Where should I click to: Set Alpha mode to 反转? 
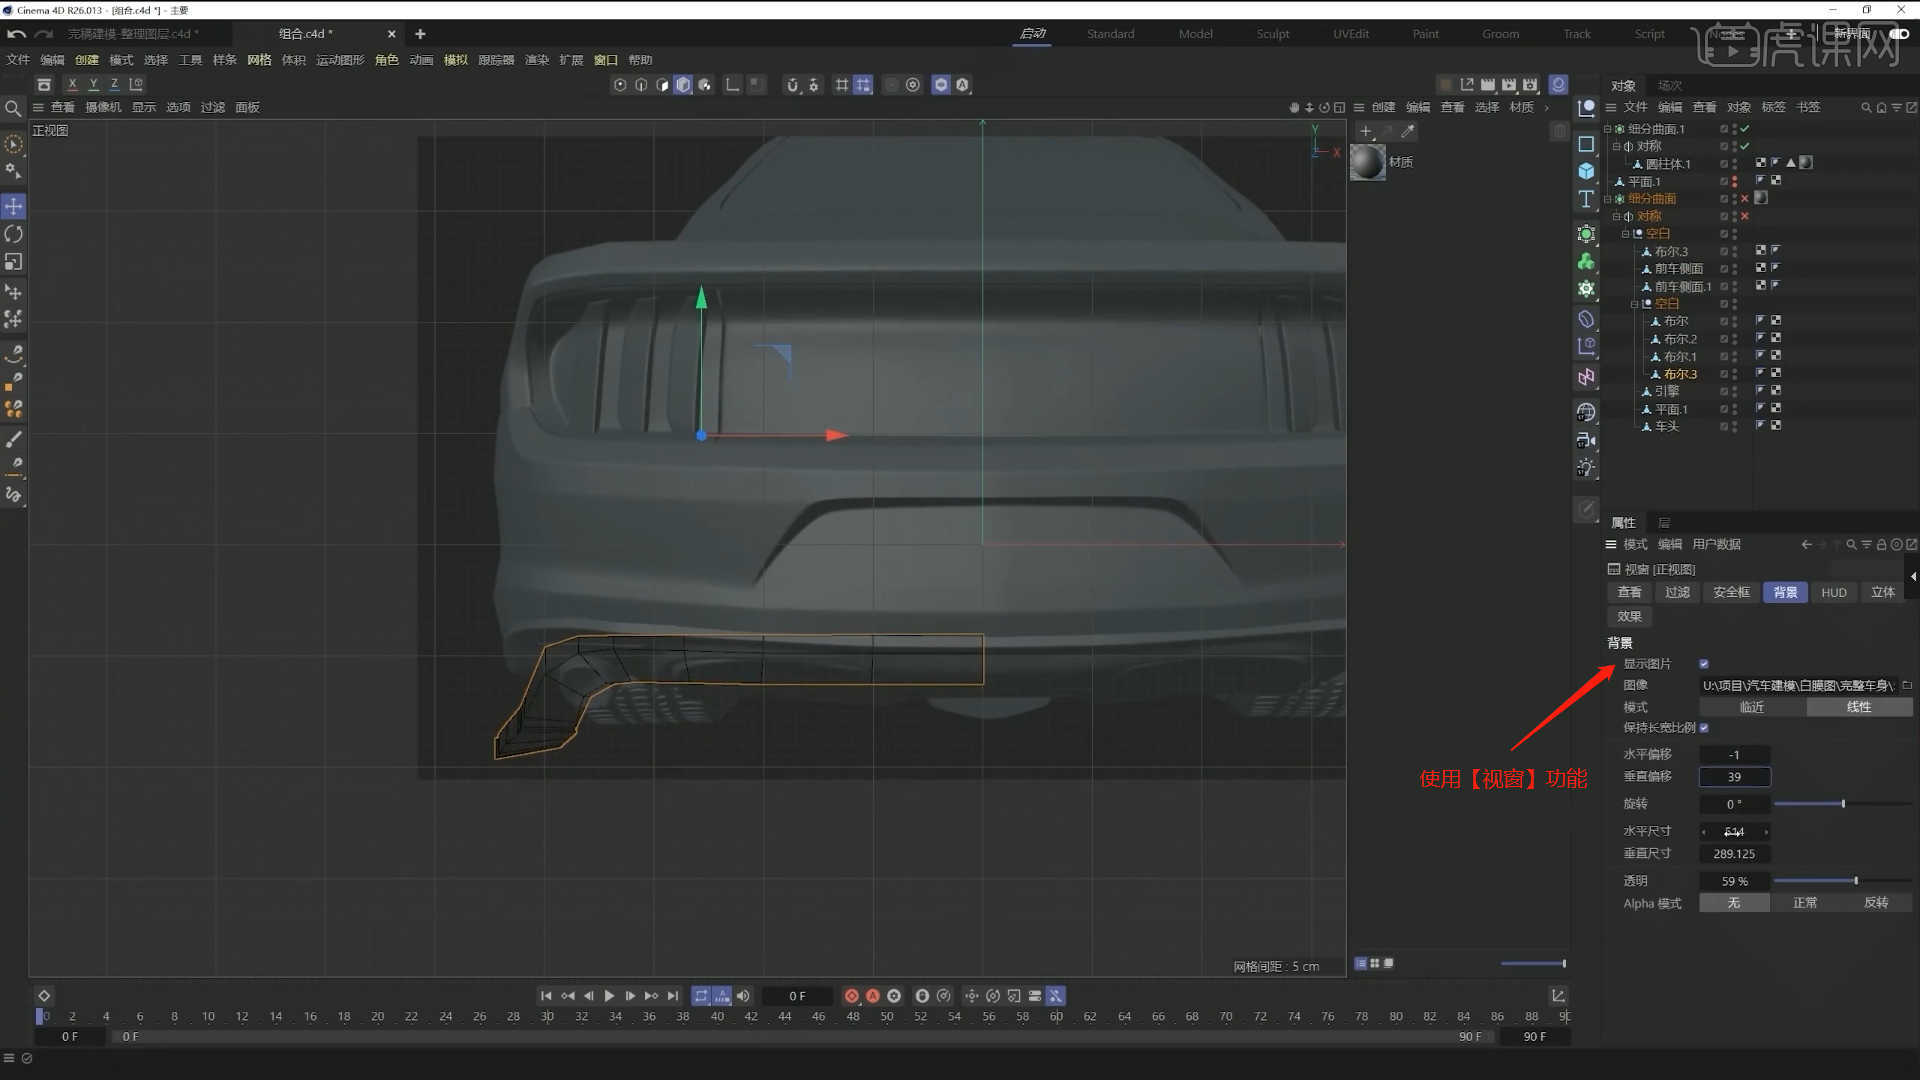click(1876, 903)
